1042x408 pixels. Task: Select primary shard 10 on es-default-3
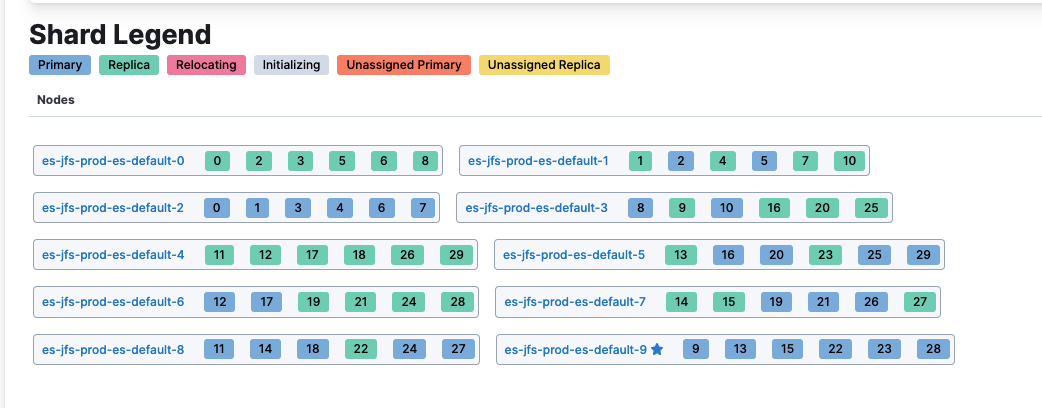click(726, 208)
